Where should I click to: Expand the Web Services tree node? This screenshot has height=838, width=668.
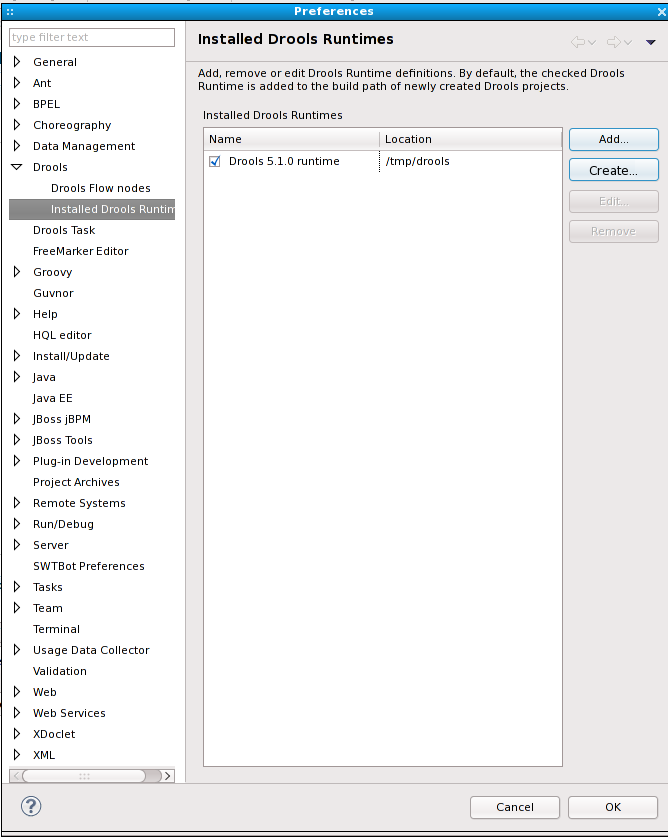pos(17,712)
